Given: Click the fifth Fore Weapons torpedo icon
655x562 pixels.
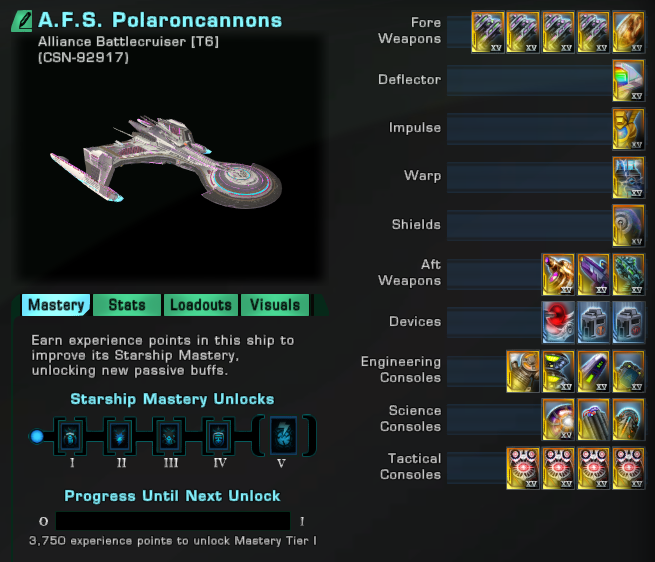Looking at the screenshot, I should point(628,32).
